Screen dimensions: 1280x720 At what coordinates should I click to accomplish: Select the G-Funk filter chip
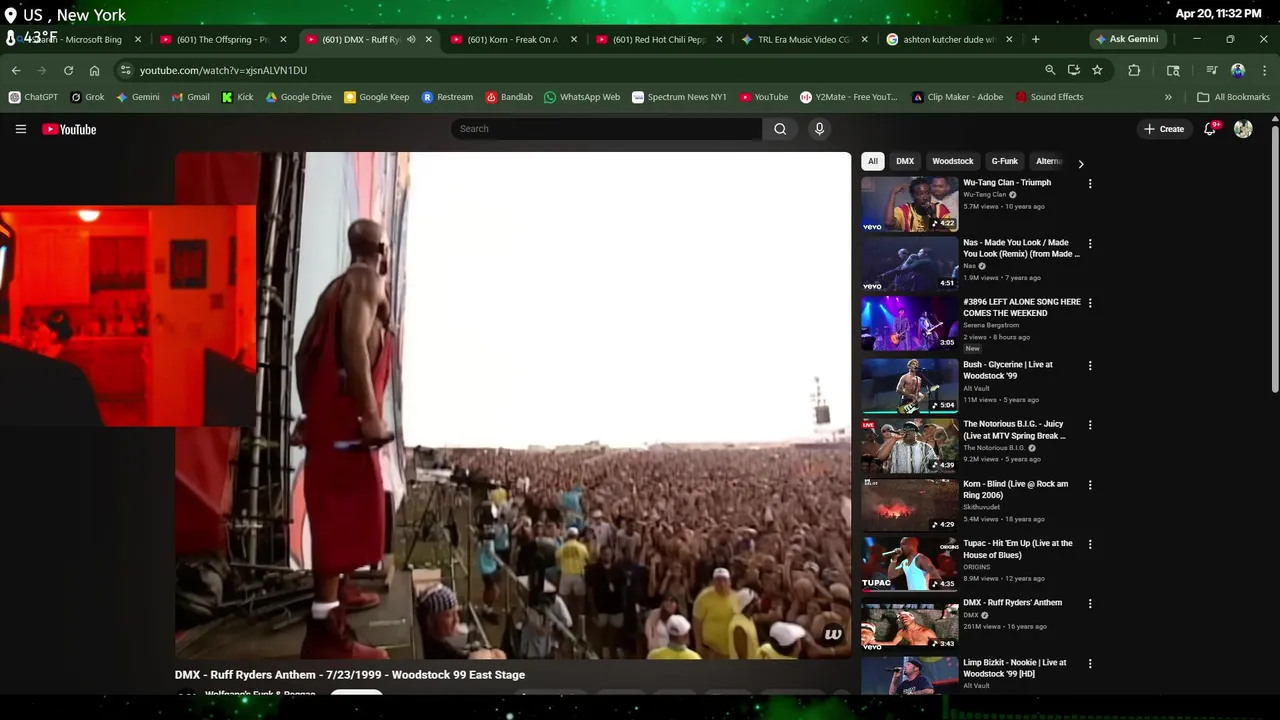tap(1005, 161)
